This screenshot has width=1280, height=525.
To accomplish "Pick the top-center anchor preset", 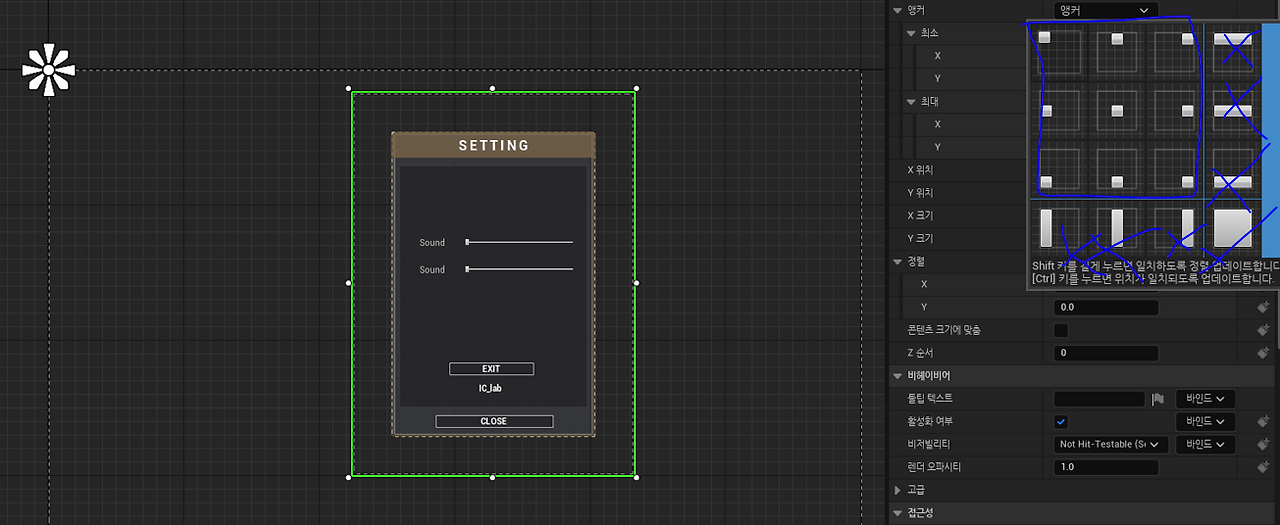I will click(1116, 51).
